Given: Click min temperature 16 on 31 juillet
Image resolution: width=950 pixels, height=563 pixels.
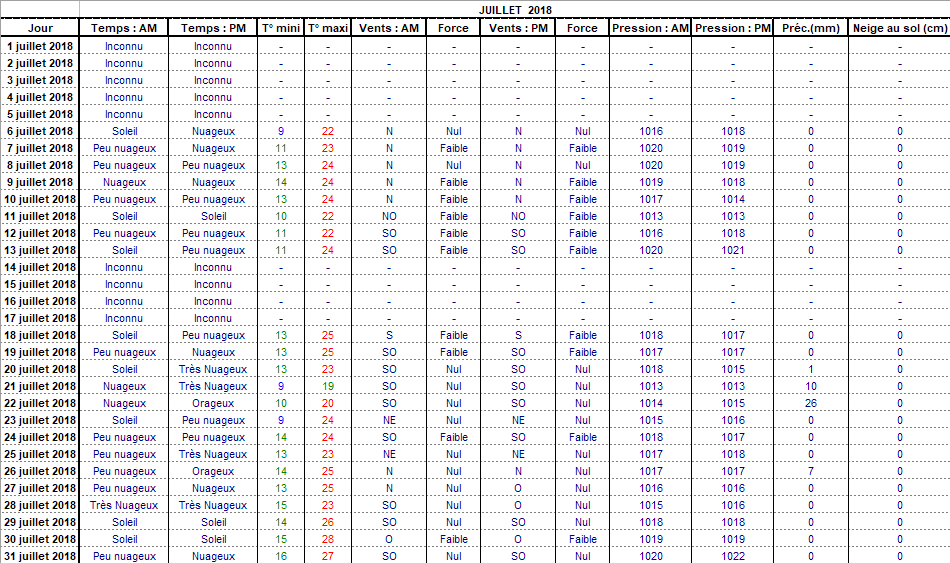Looking at the screenshot, I should click(x=281, y=556).
